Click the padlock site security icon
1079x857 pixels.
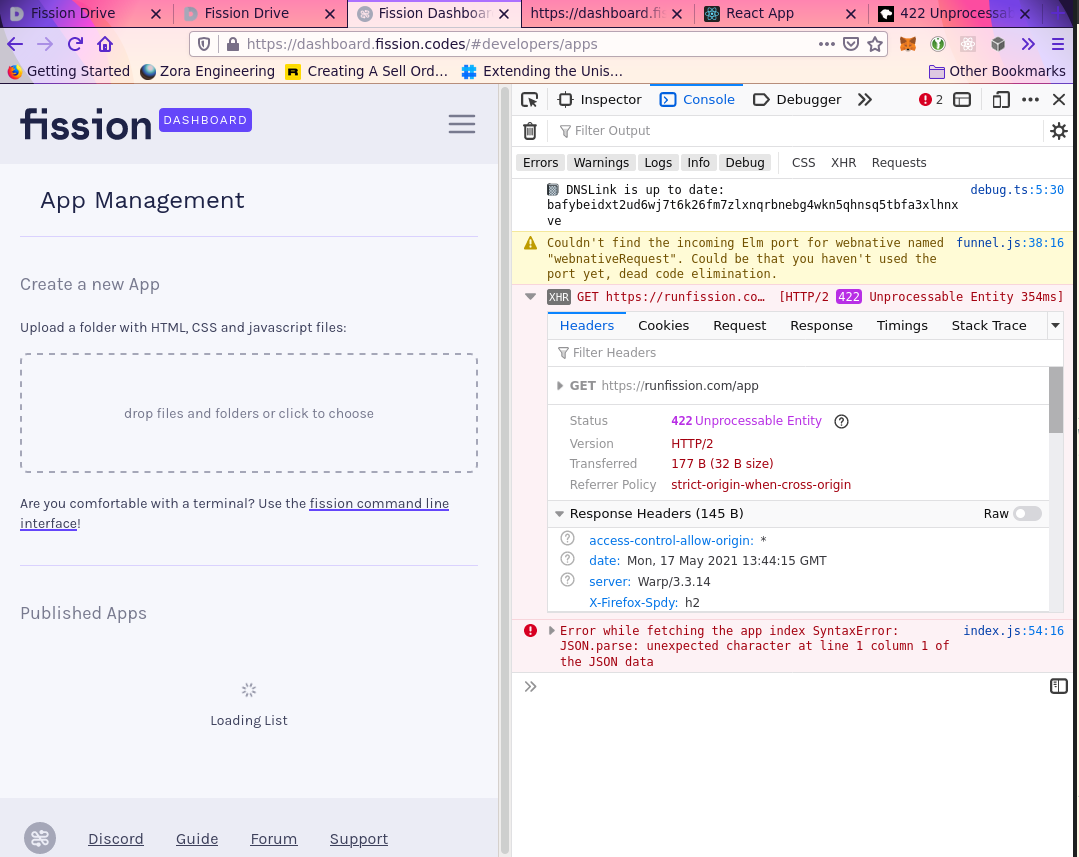tap(233, 44)
